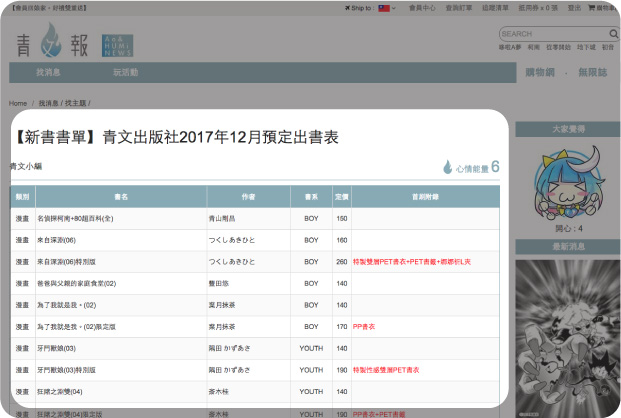Click the author name 青文小編
The height and width of the screenshot is (418, 621).
click(x=26, y=166)
